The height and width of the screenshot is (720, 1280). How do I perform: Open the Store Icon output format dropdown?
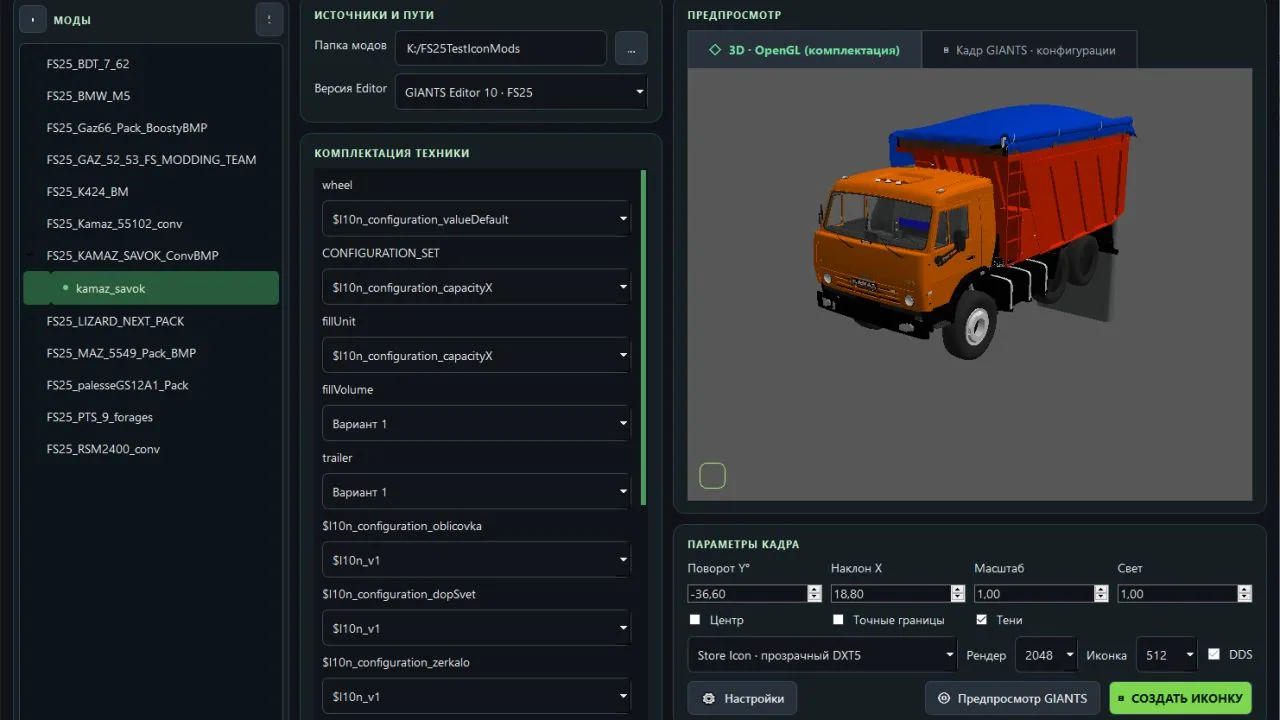coord(823,655)
